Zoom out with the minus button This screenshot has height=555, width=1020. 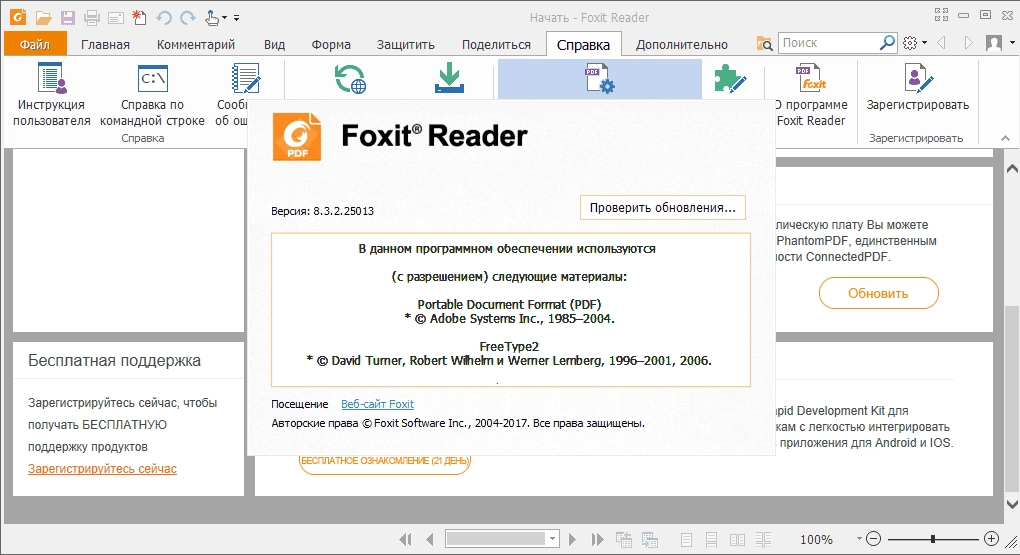click(874, 539)
